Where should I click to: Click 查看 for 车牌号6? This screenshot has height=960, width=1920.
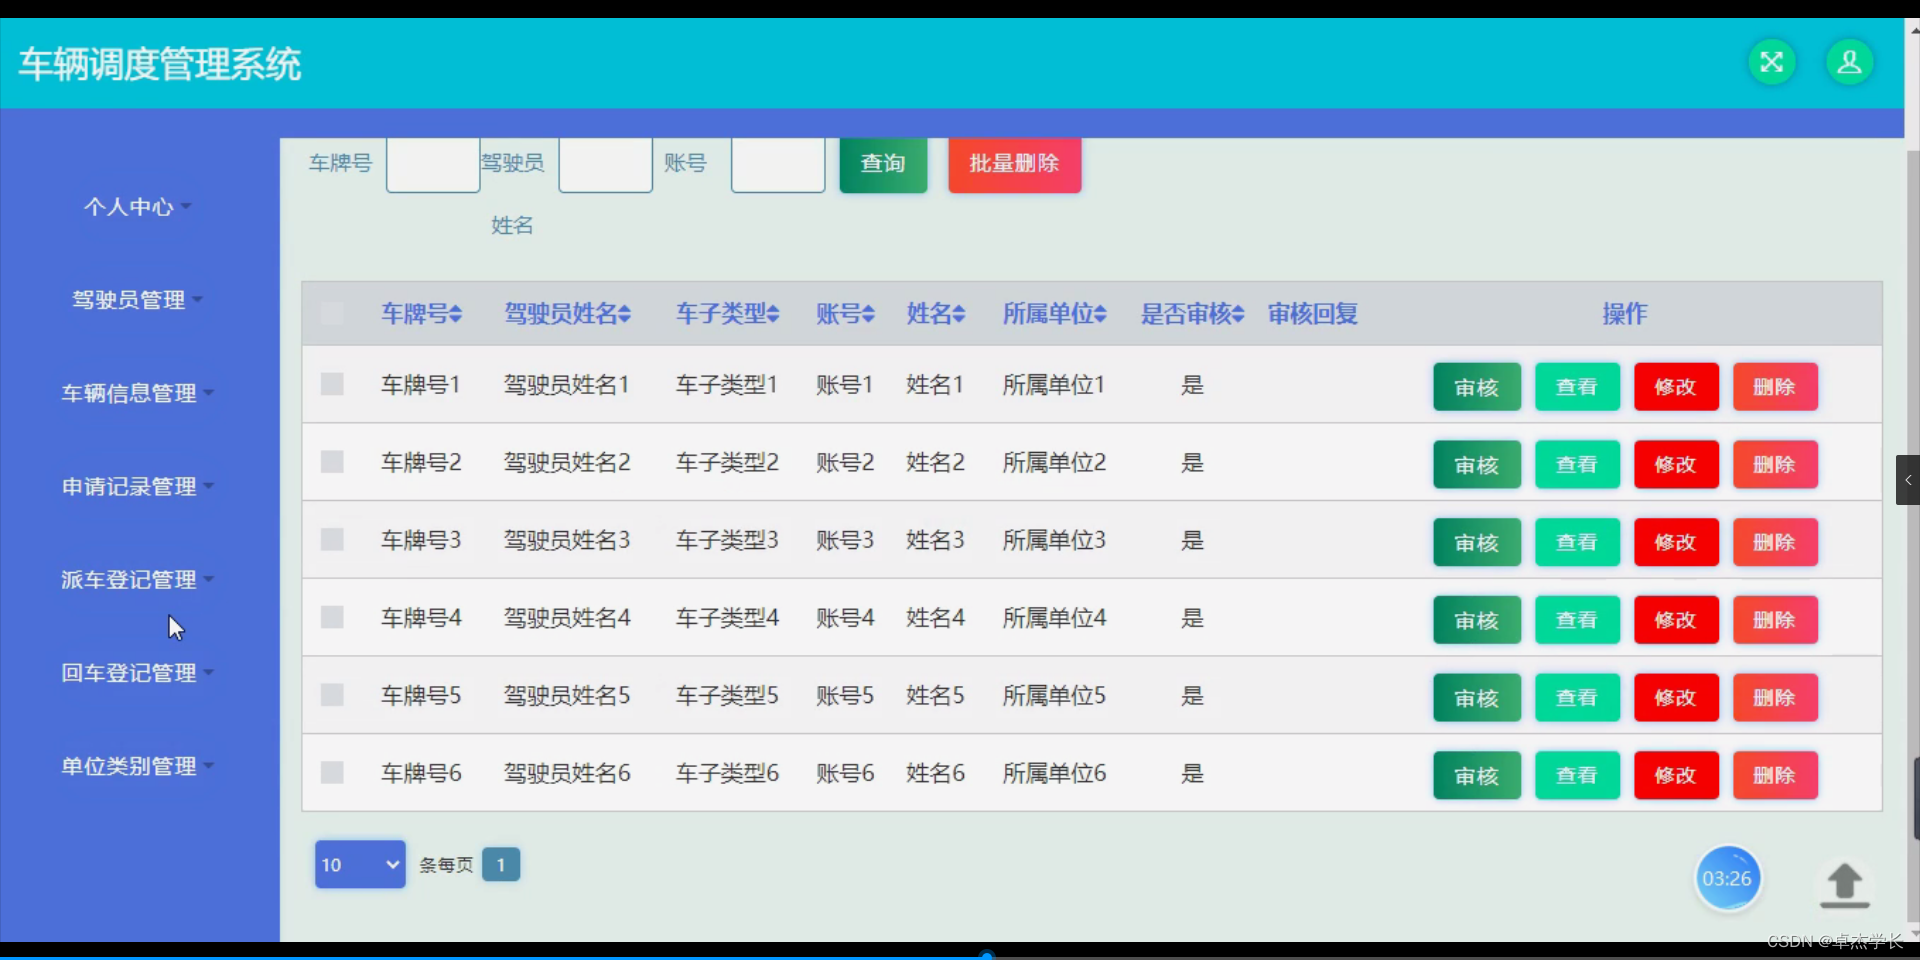(x=1577, y=775)
